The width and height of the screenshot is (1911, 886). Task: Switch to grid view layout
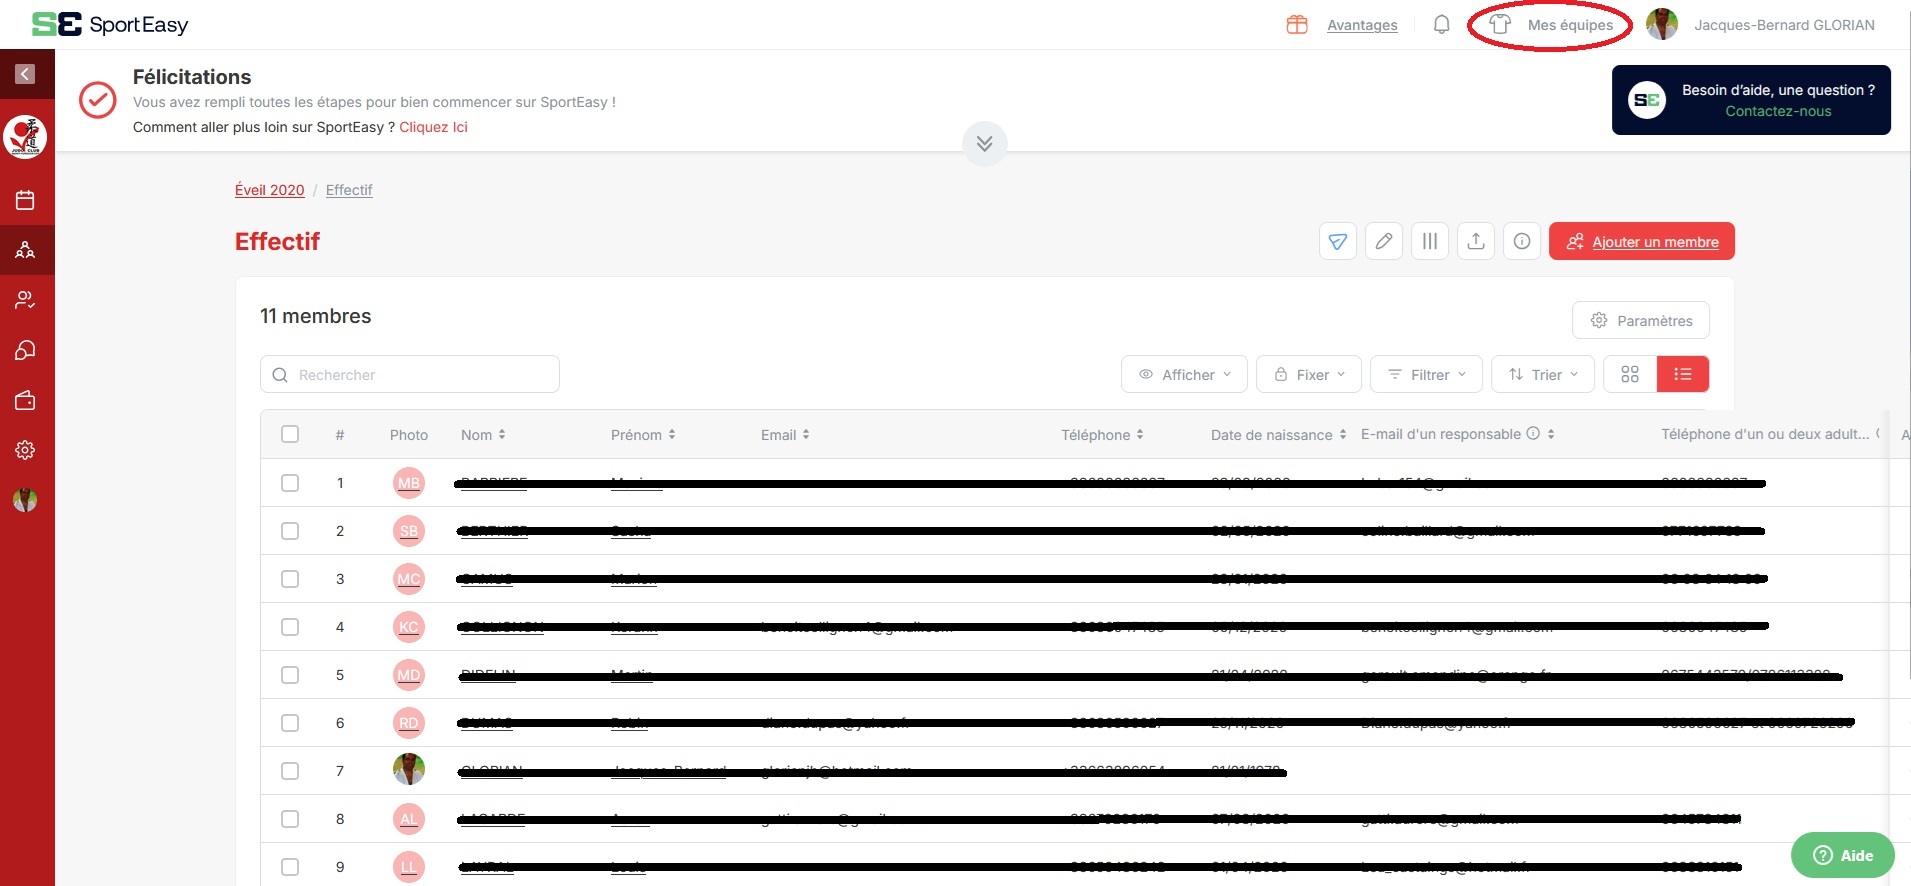tap(1629, 374)
